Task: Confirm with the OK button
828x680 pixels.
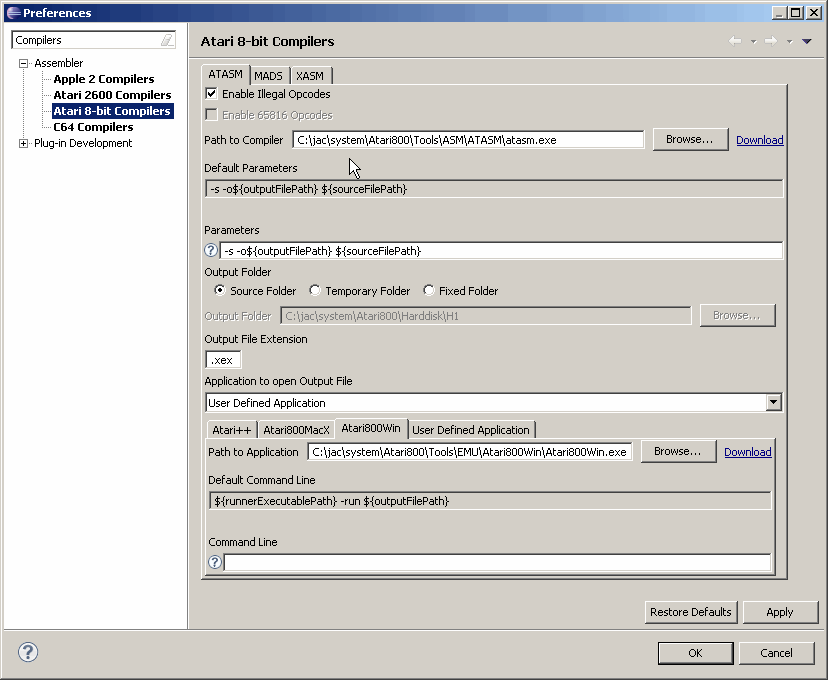Action: (695, 653)
